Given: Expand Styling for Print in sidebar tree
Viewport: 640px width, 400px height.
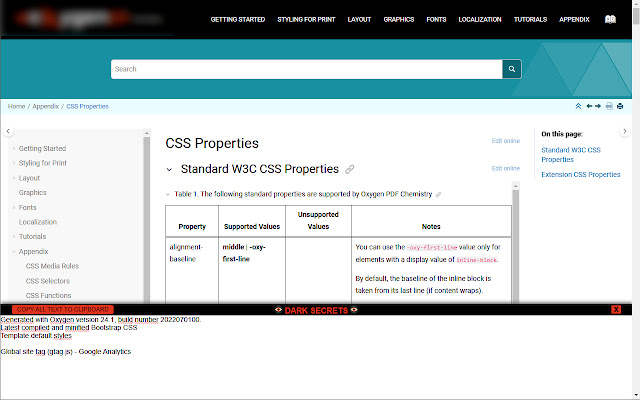Looking at the screenshot, I should pos(13,163).
